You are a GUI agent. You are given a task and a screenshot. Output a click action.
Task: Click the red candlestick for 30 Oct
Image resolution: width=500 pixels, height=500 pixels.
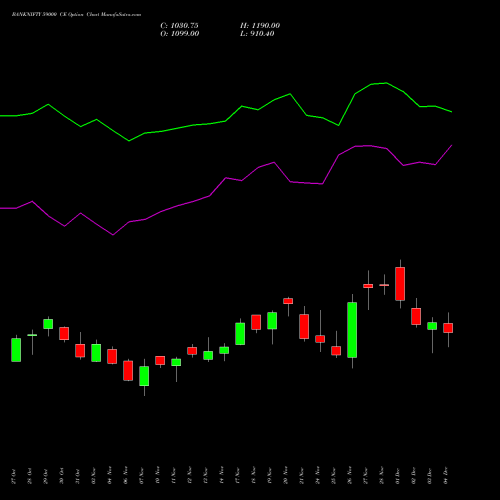(64, 333)
